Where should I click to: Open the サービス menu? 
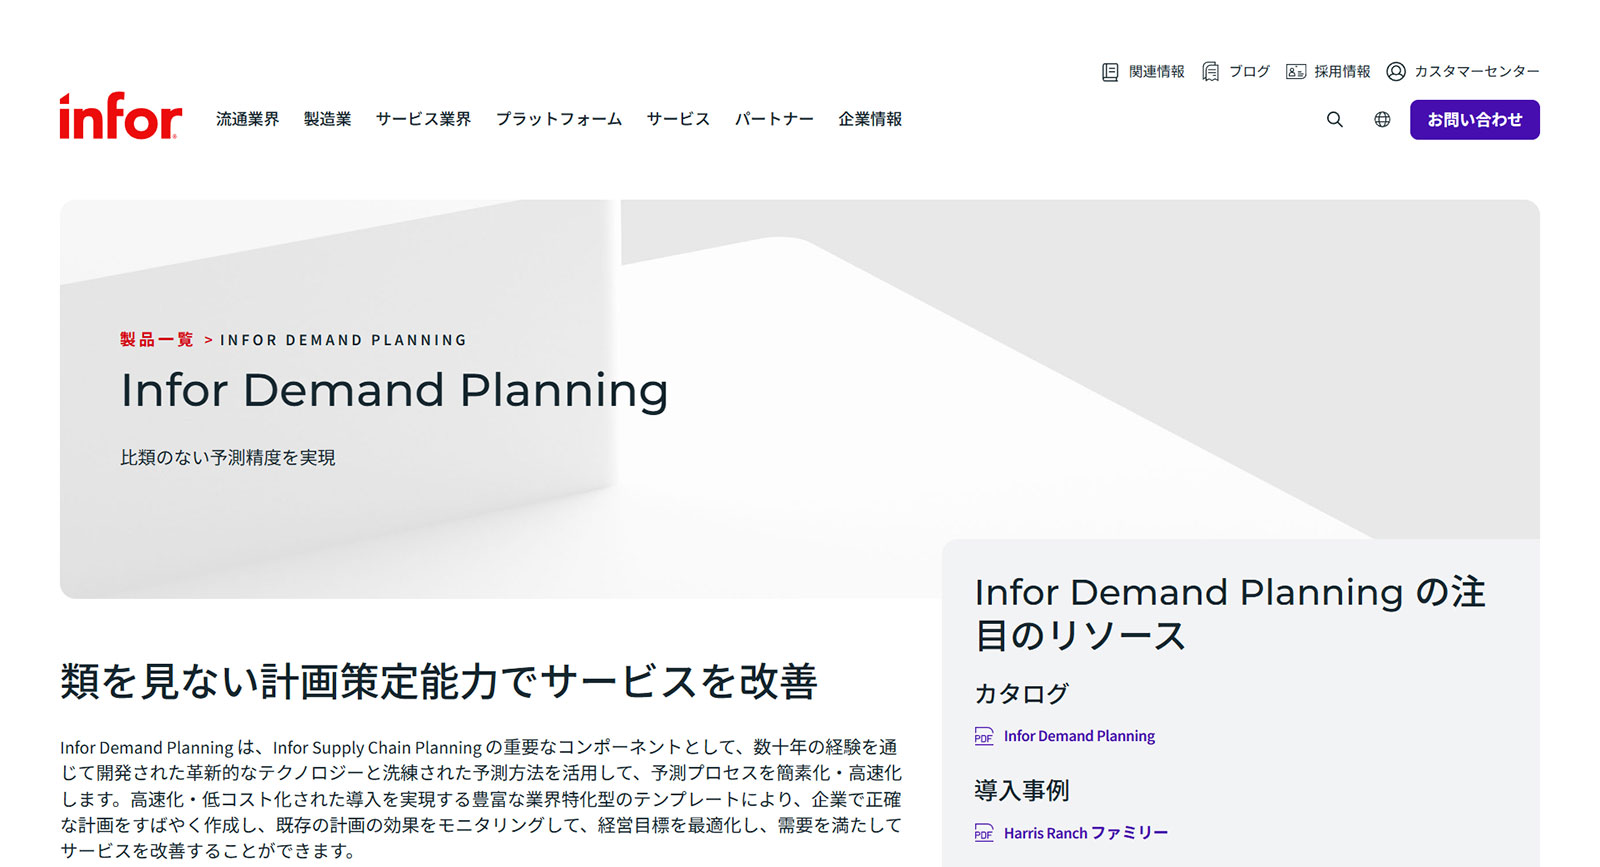click(678, 119)
